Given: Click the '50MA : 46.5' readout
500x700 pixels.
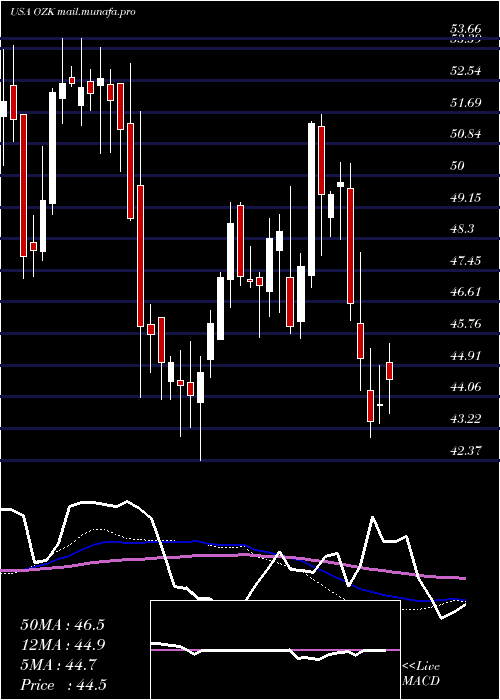Looking at the screenshot, I should point(62,625).
